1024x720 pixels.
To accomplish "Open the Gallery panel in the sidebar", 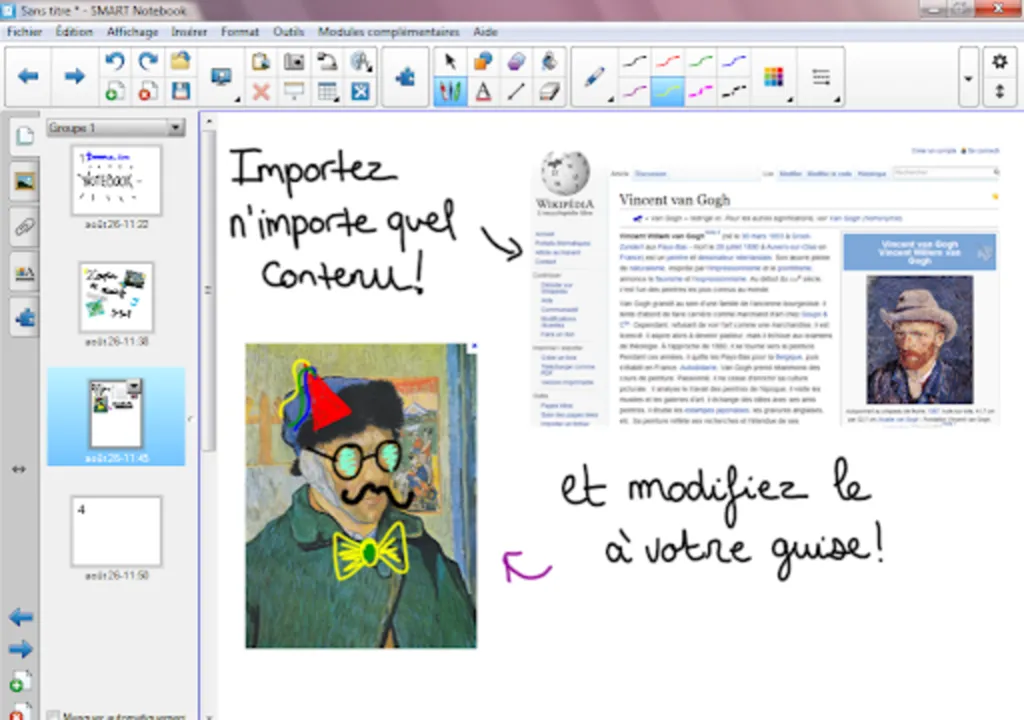I will (x=22, y=182).
